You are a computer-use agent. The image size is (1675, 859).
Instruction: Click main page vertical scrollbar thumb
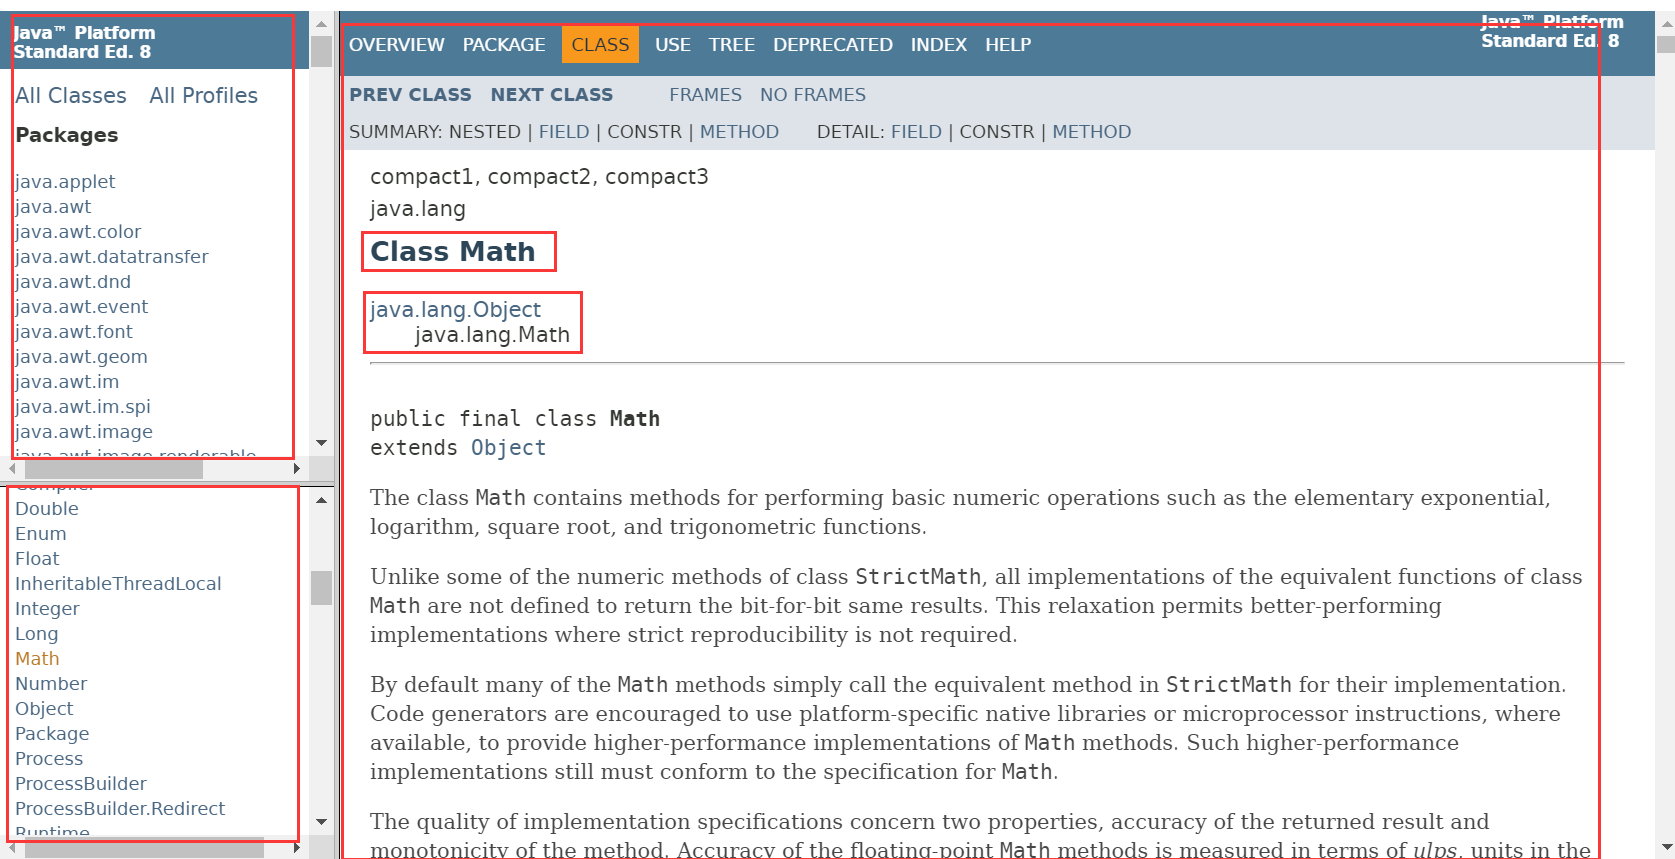[1665, 44]
